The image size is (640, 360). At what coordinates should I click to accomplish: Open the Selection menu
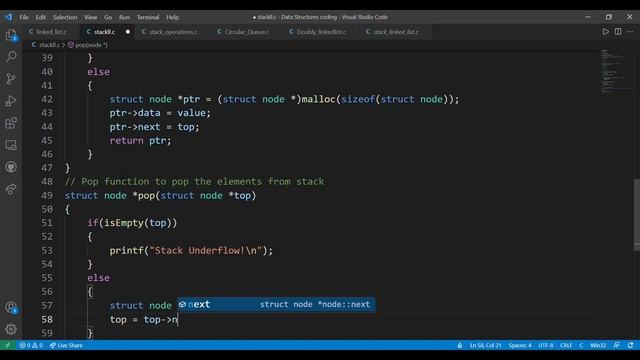click(x=65, y=17)
